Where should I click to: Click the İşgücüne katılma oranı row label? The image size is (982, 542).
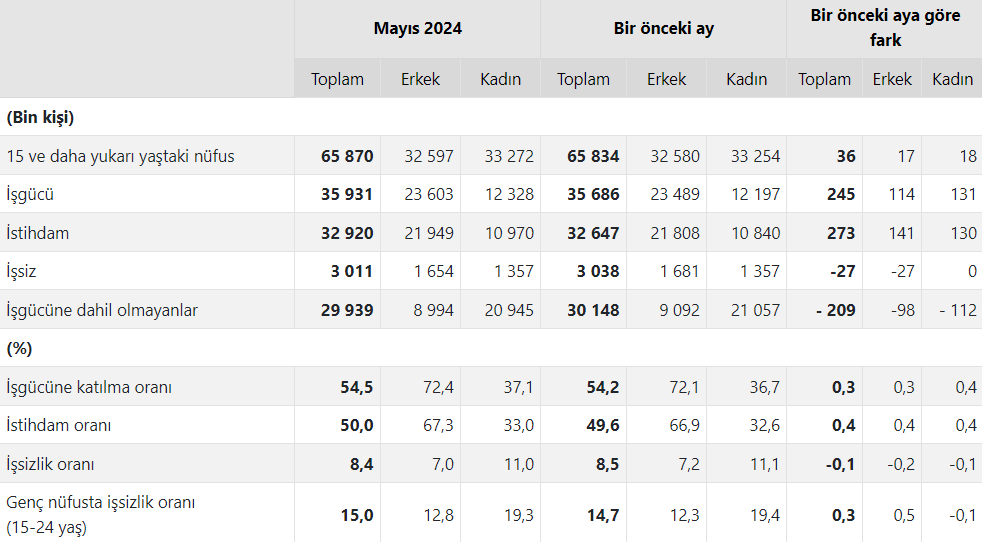89,387
